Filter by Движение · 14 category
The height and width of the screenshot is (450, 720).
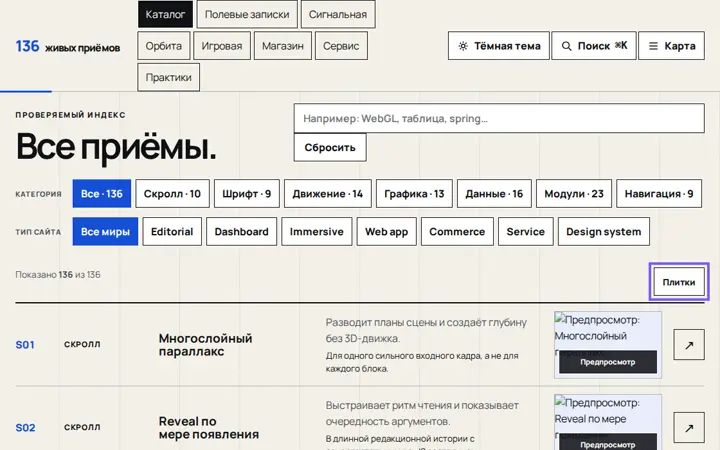coord(327,193)
